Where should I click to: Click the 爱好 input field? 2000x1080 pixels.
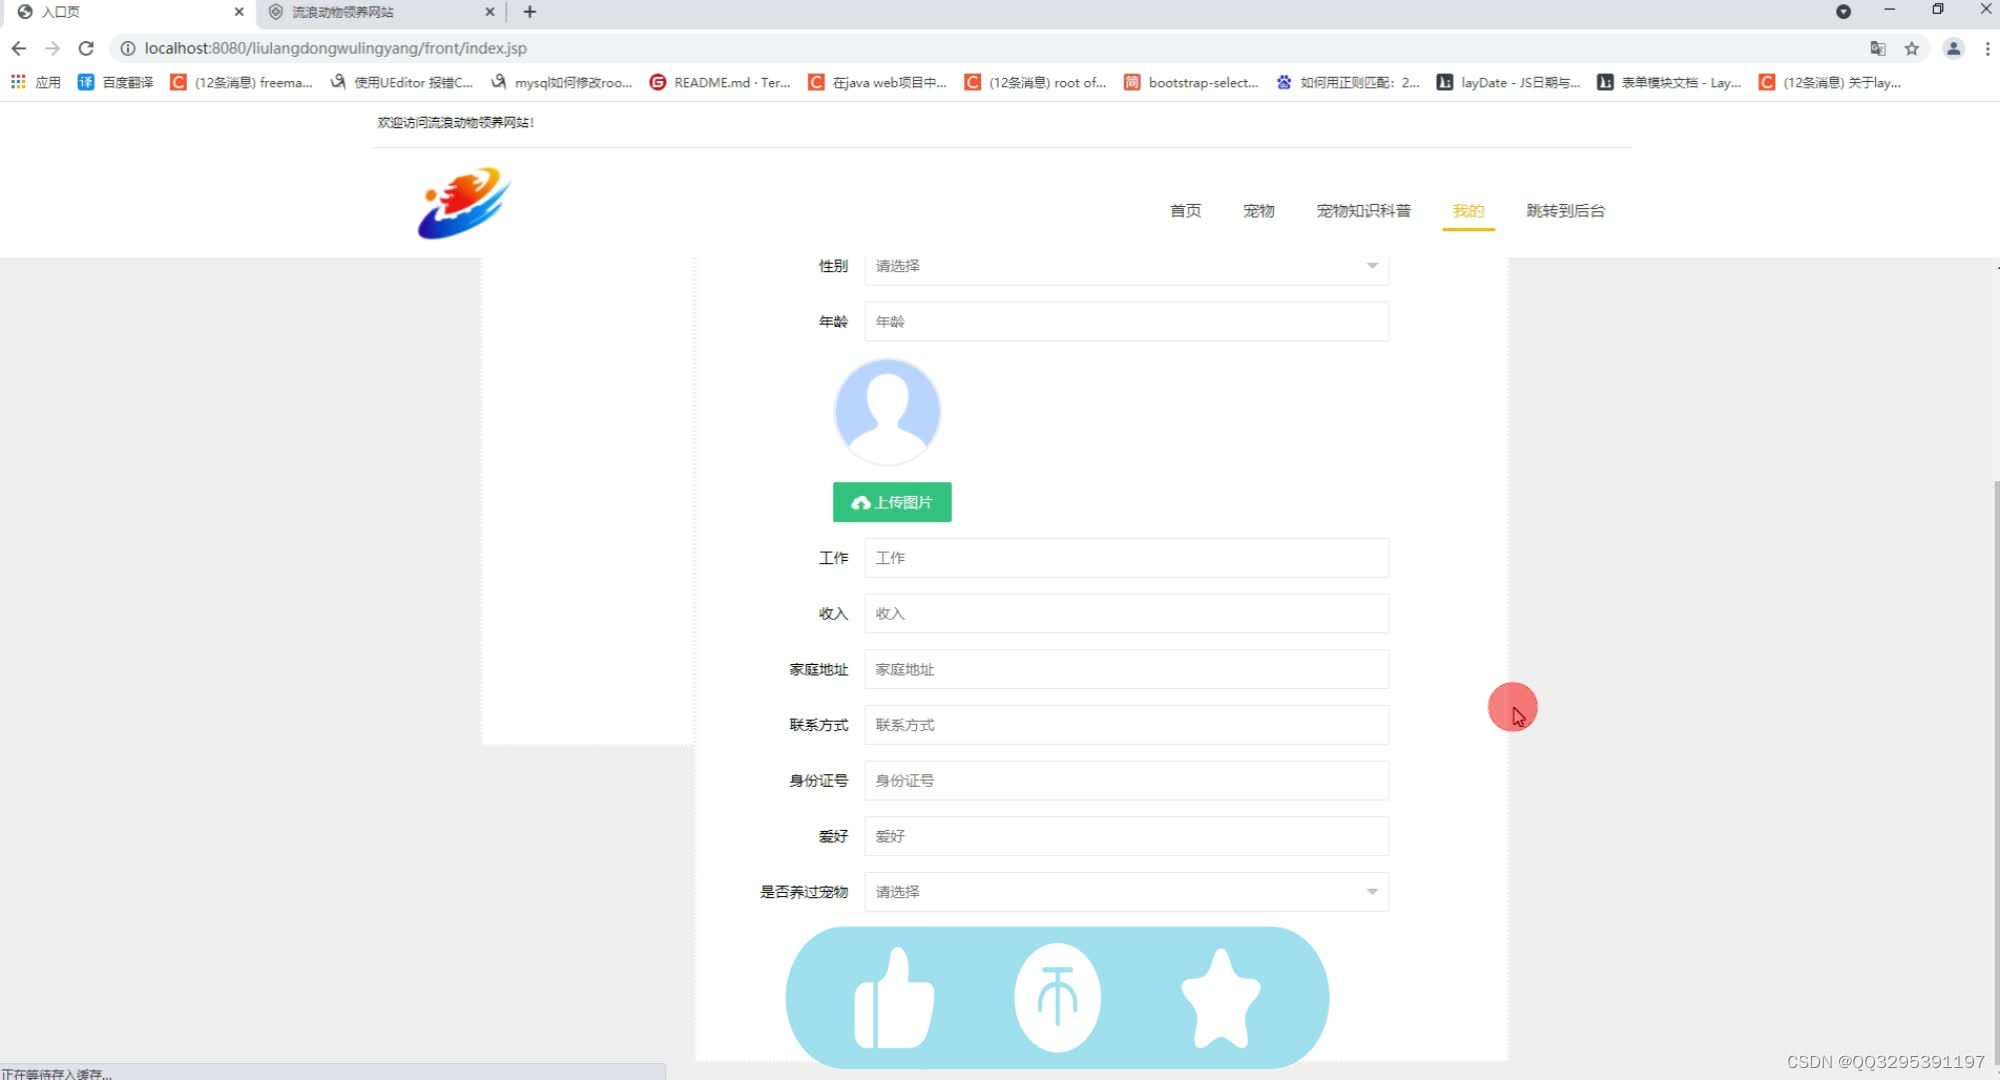1126,837
